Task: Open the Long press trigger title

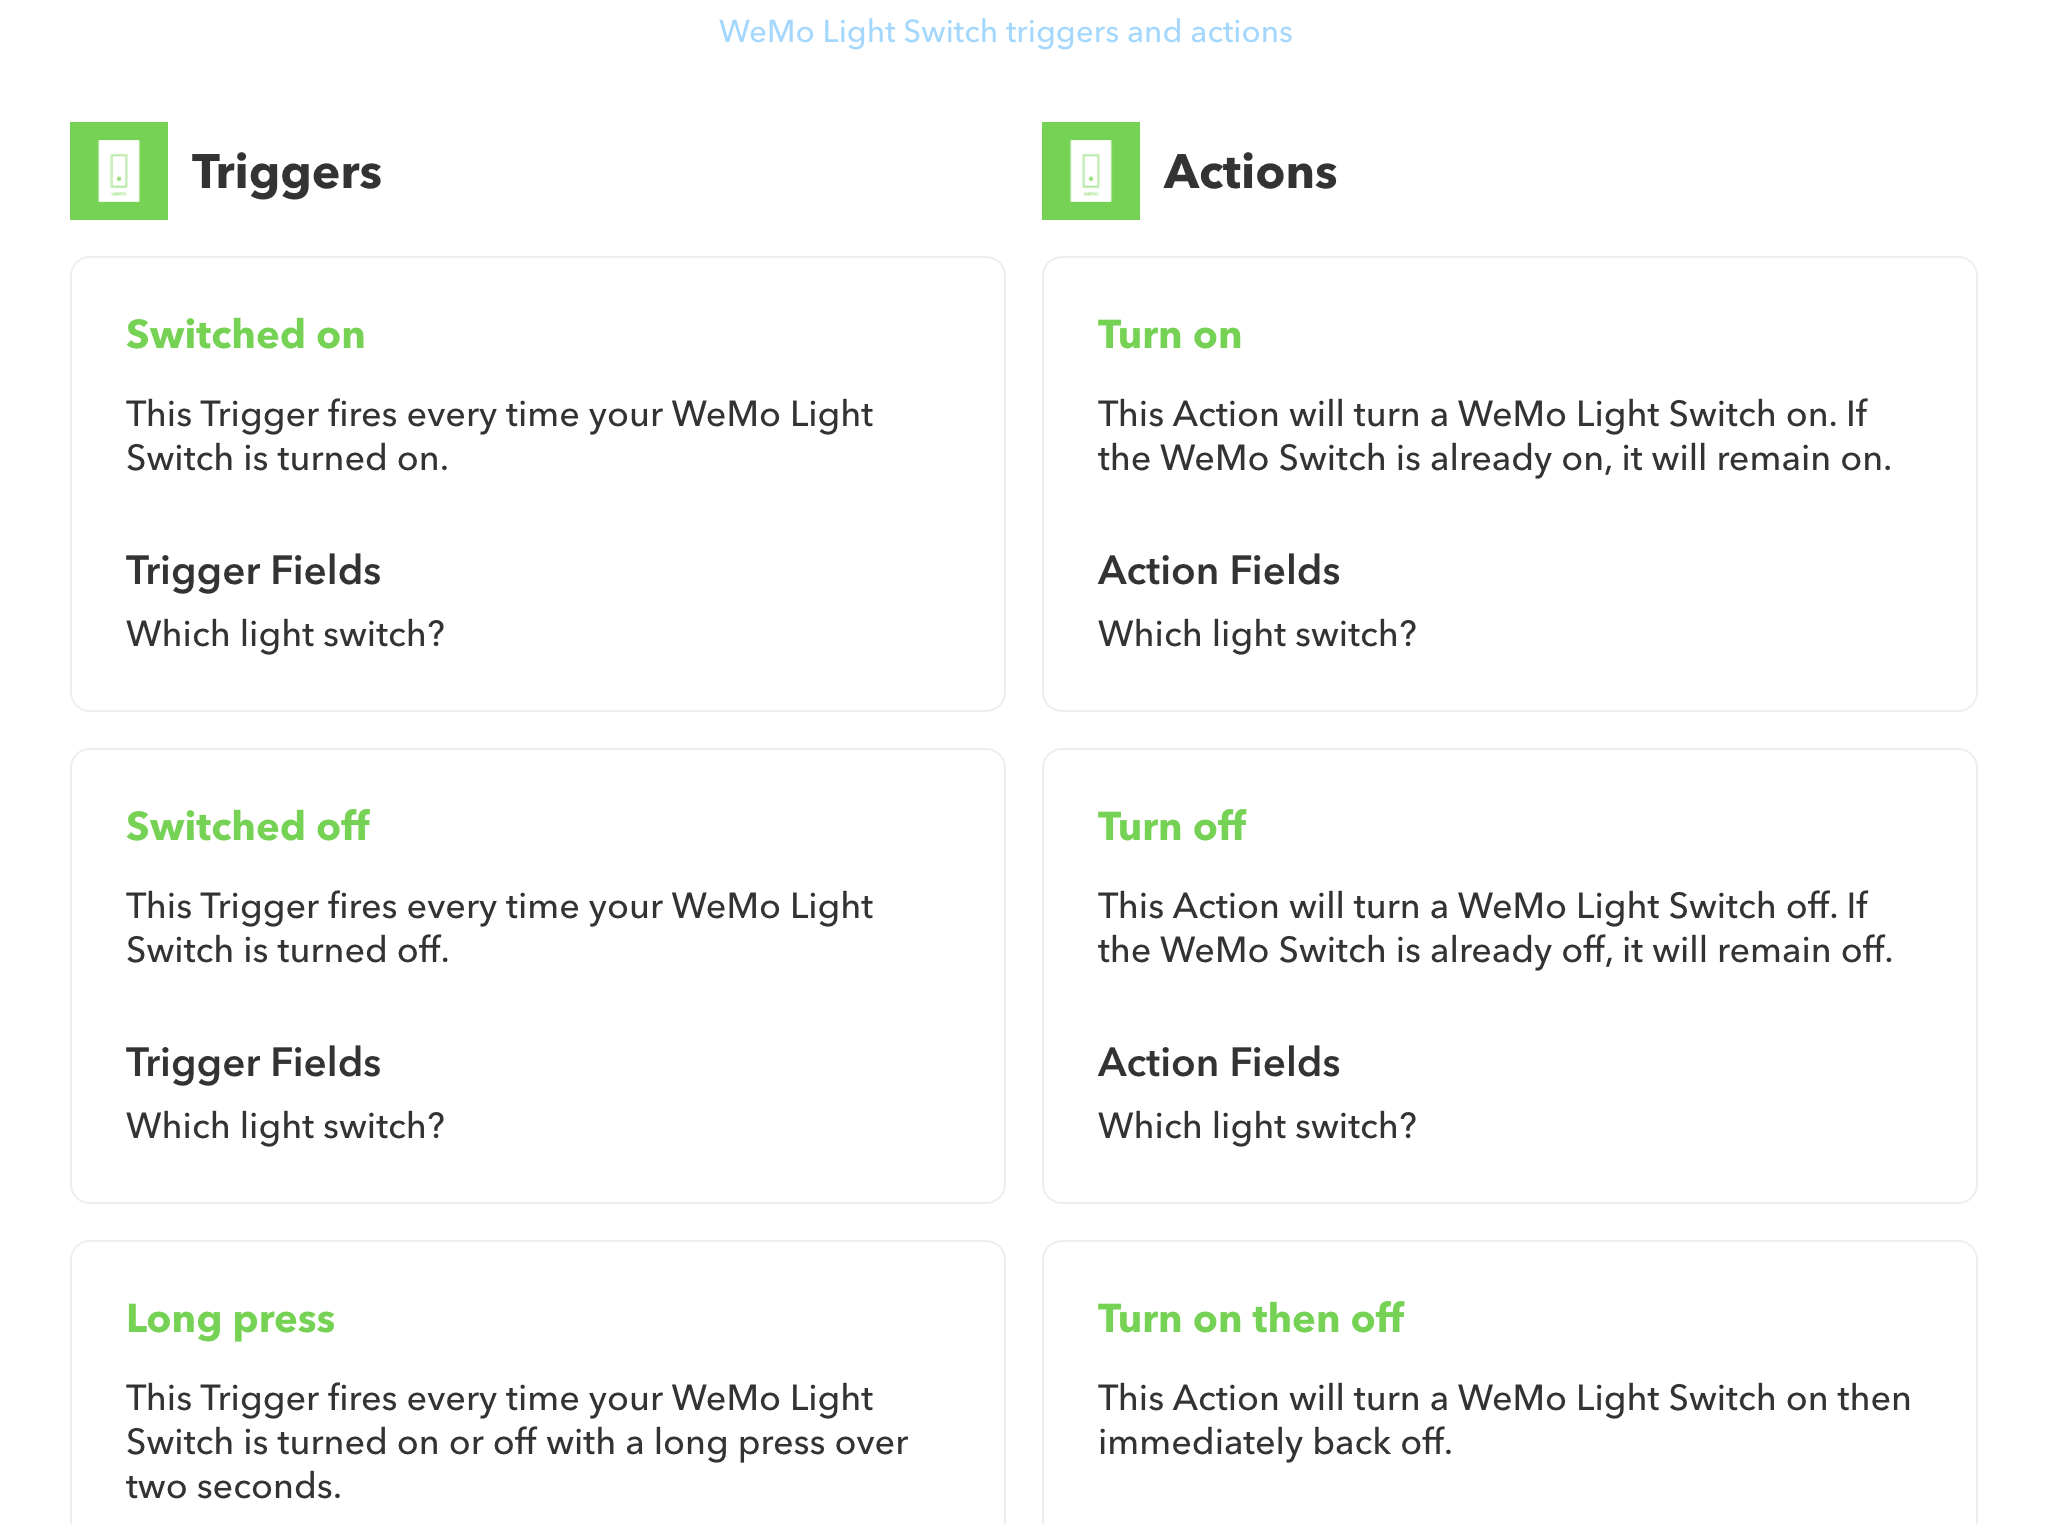Action: tap(231, 1319)
